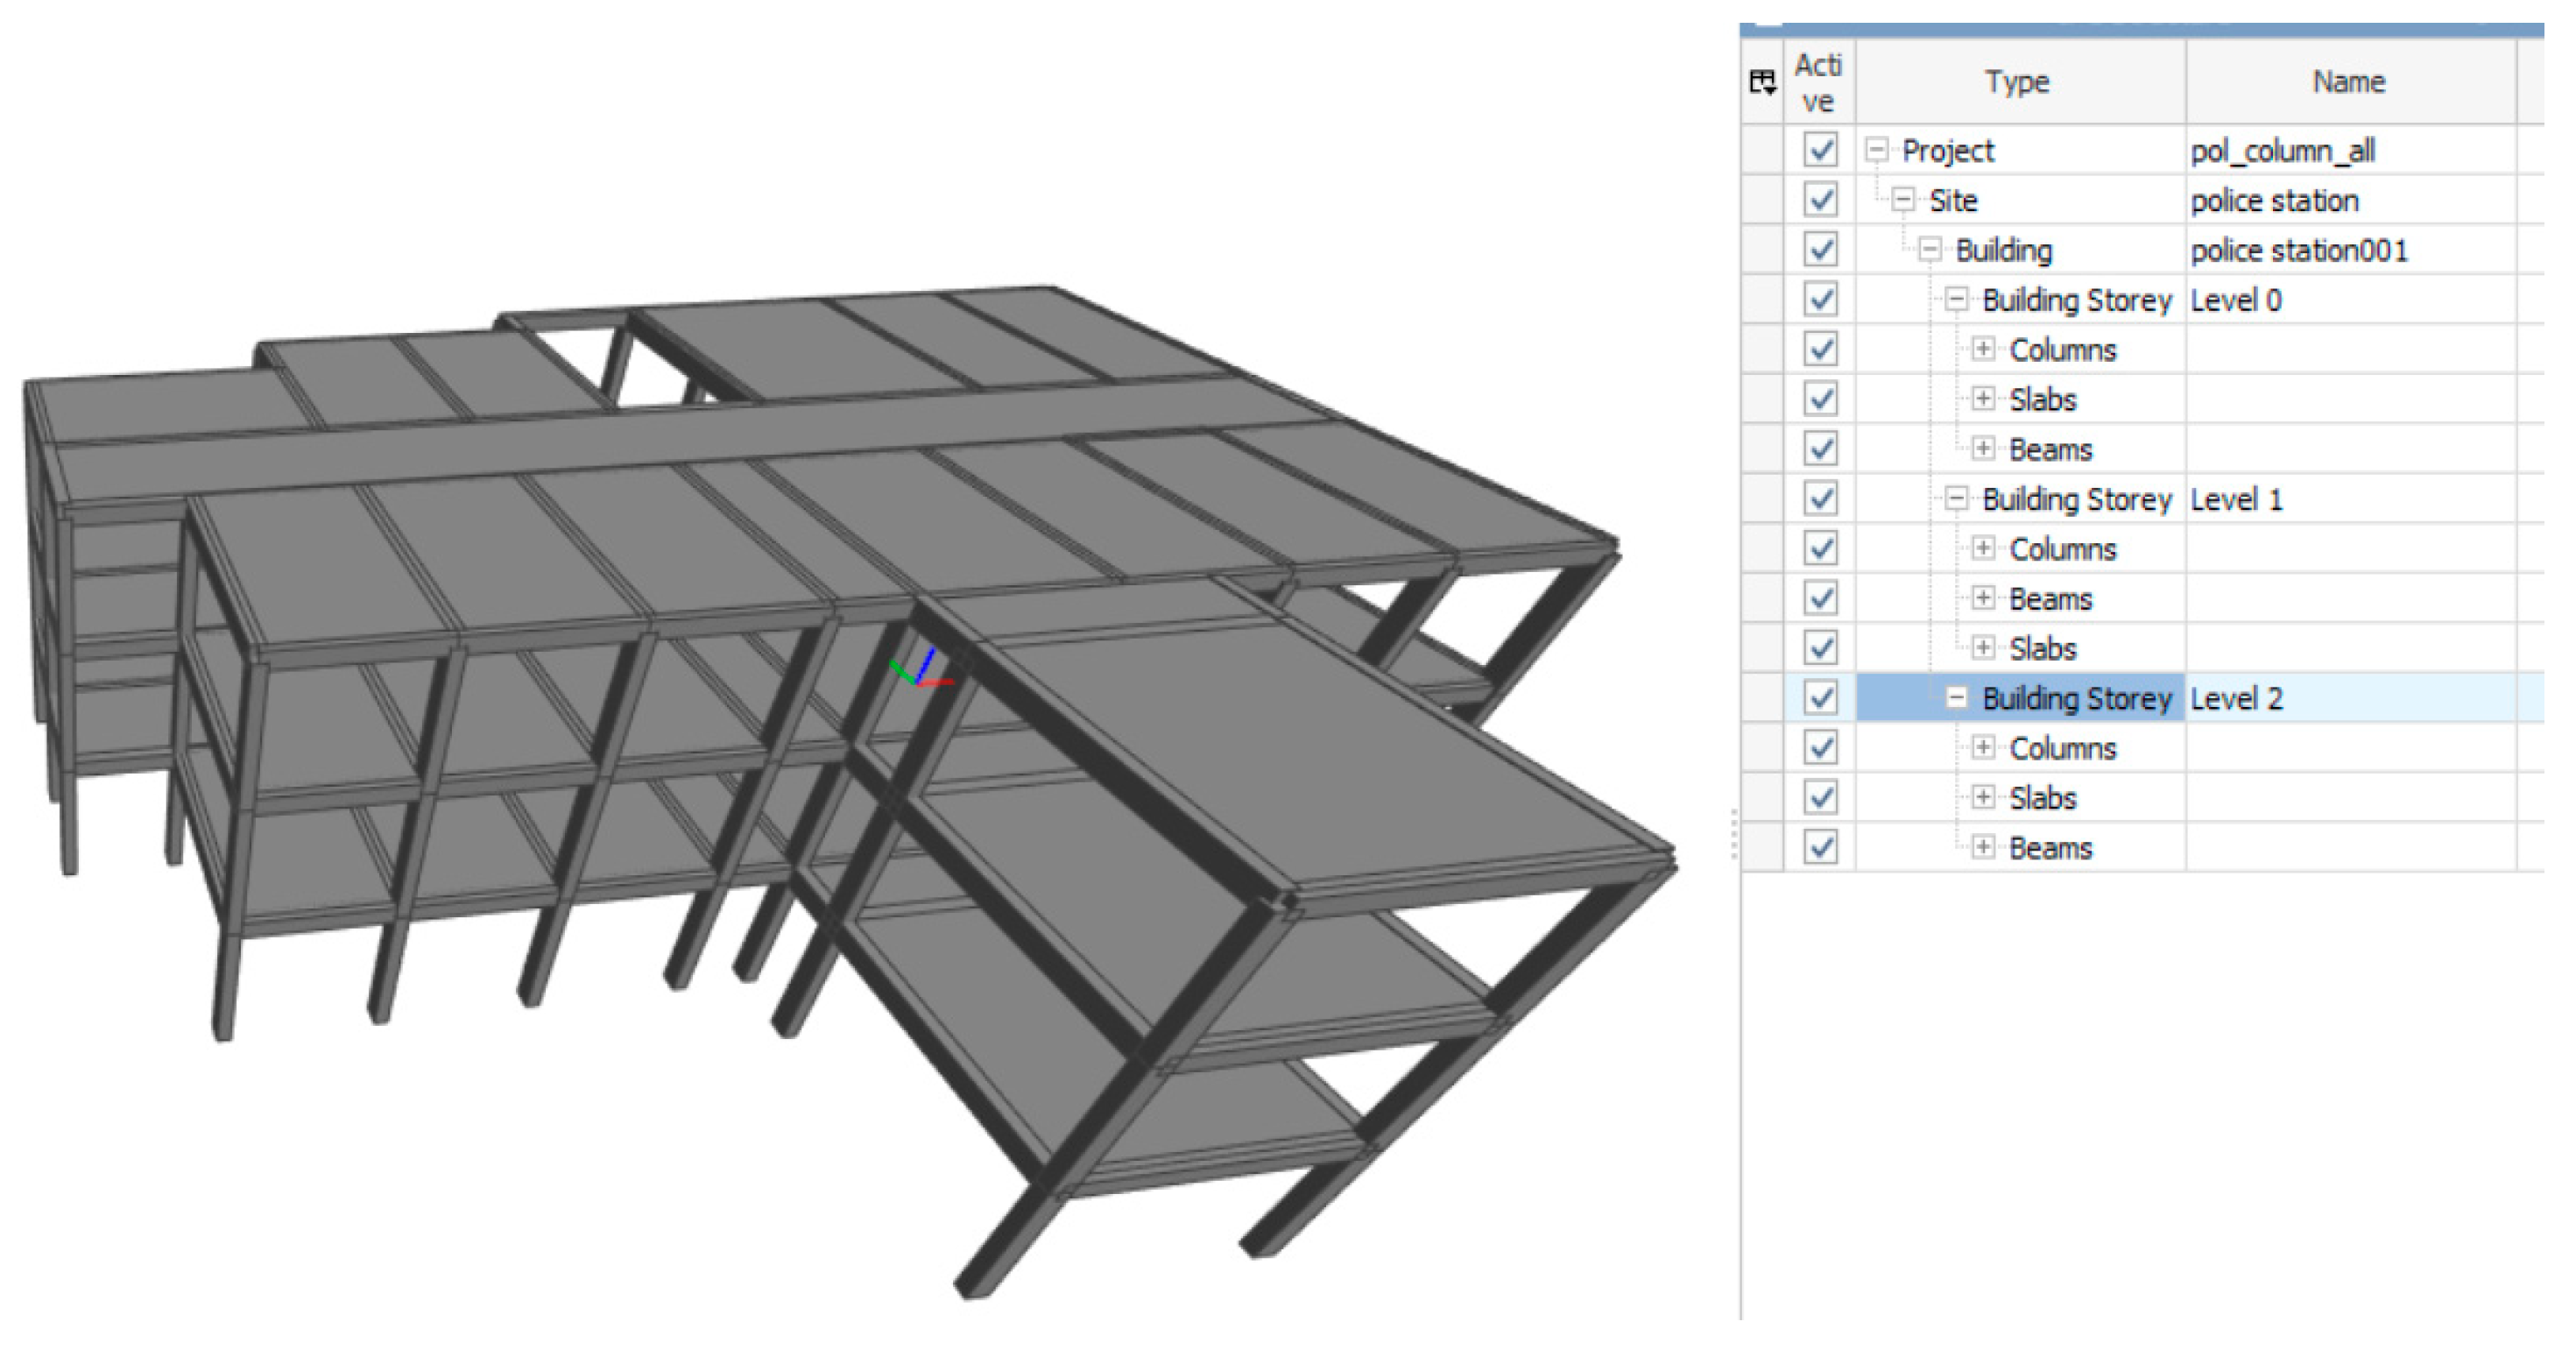Viewport: 2576px width, 1350px height.
Task: Click the Name column header
Action: (x=2348, y=82)
